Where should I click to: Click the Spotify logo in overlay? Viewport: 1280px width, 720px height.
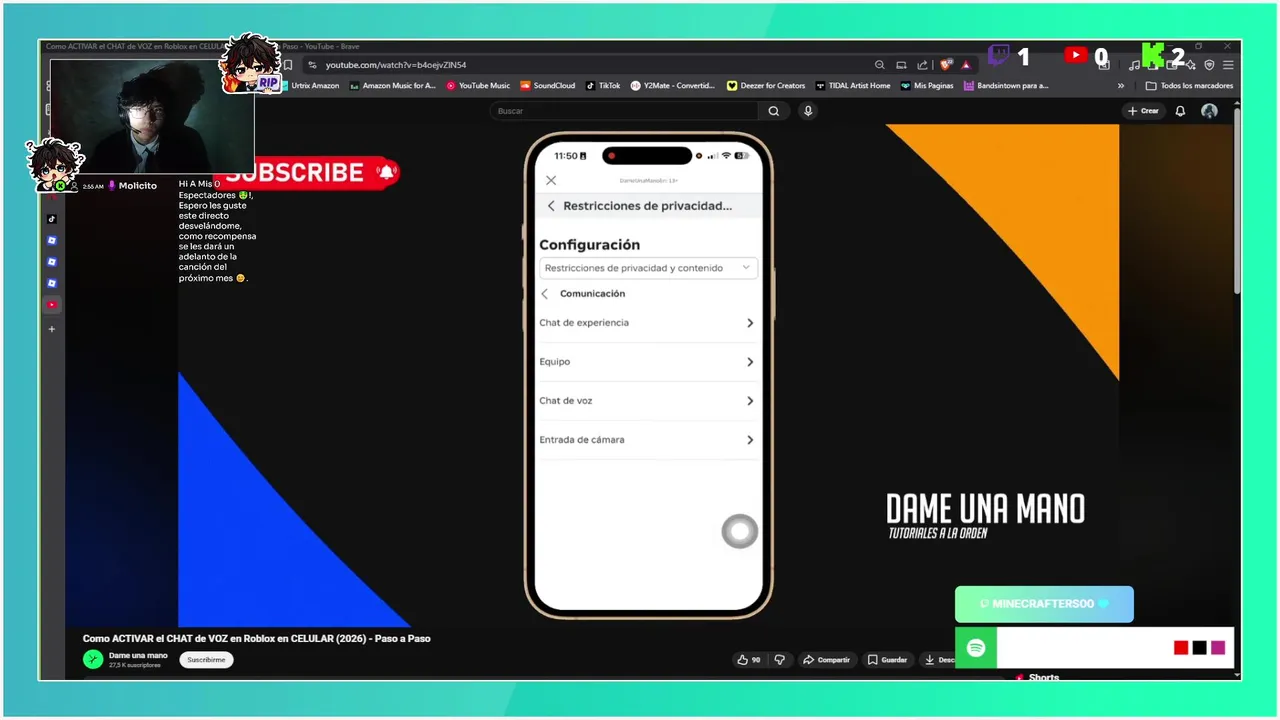pos(977,648)
